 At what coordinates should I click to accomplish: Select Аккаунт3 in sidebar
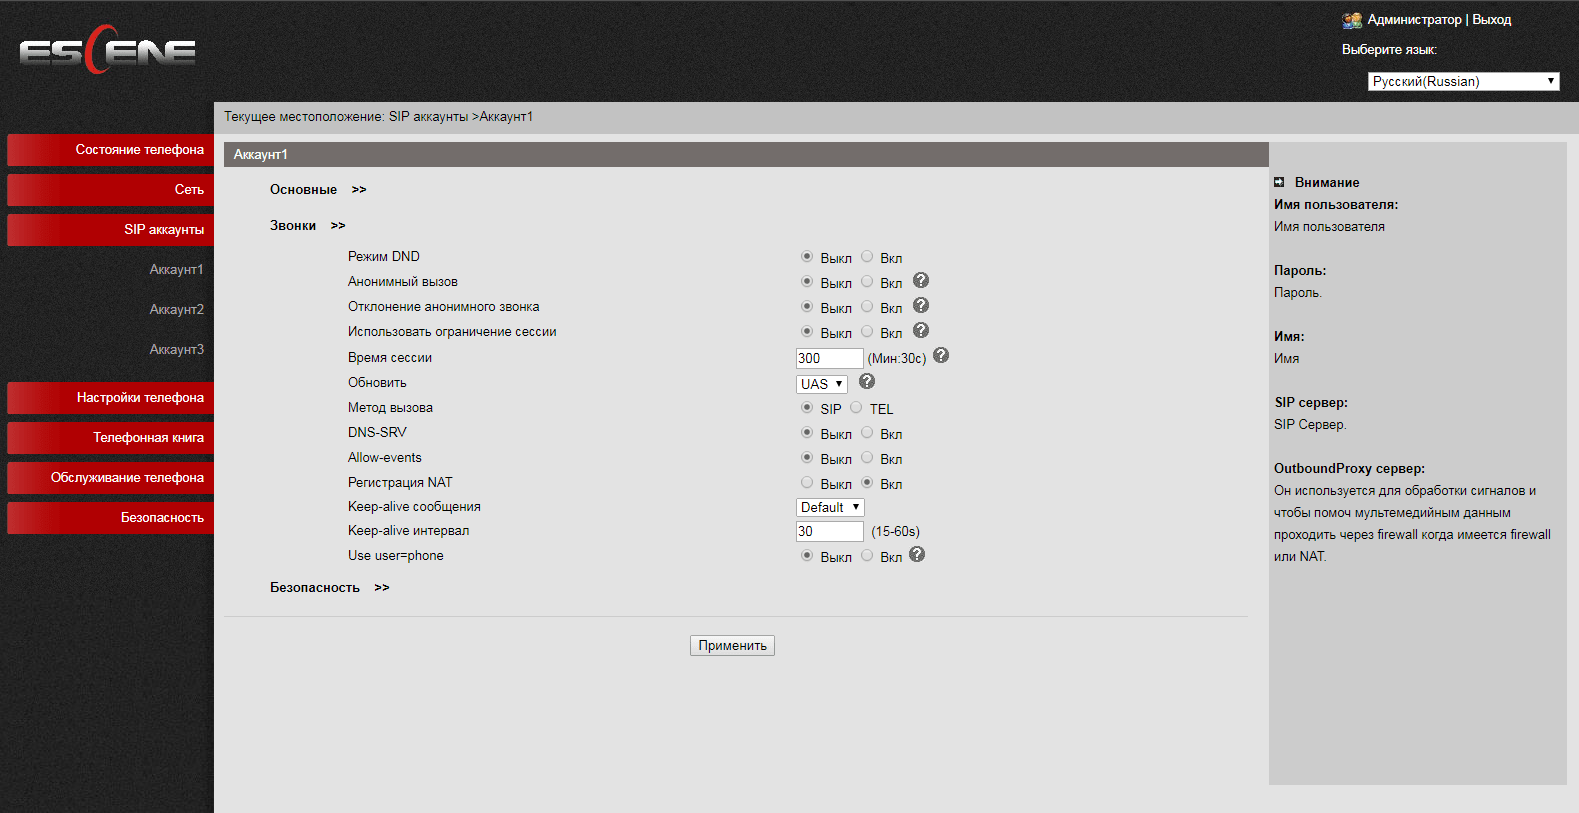[x=176, y=349]
